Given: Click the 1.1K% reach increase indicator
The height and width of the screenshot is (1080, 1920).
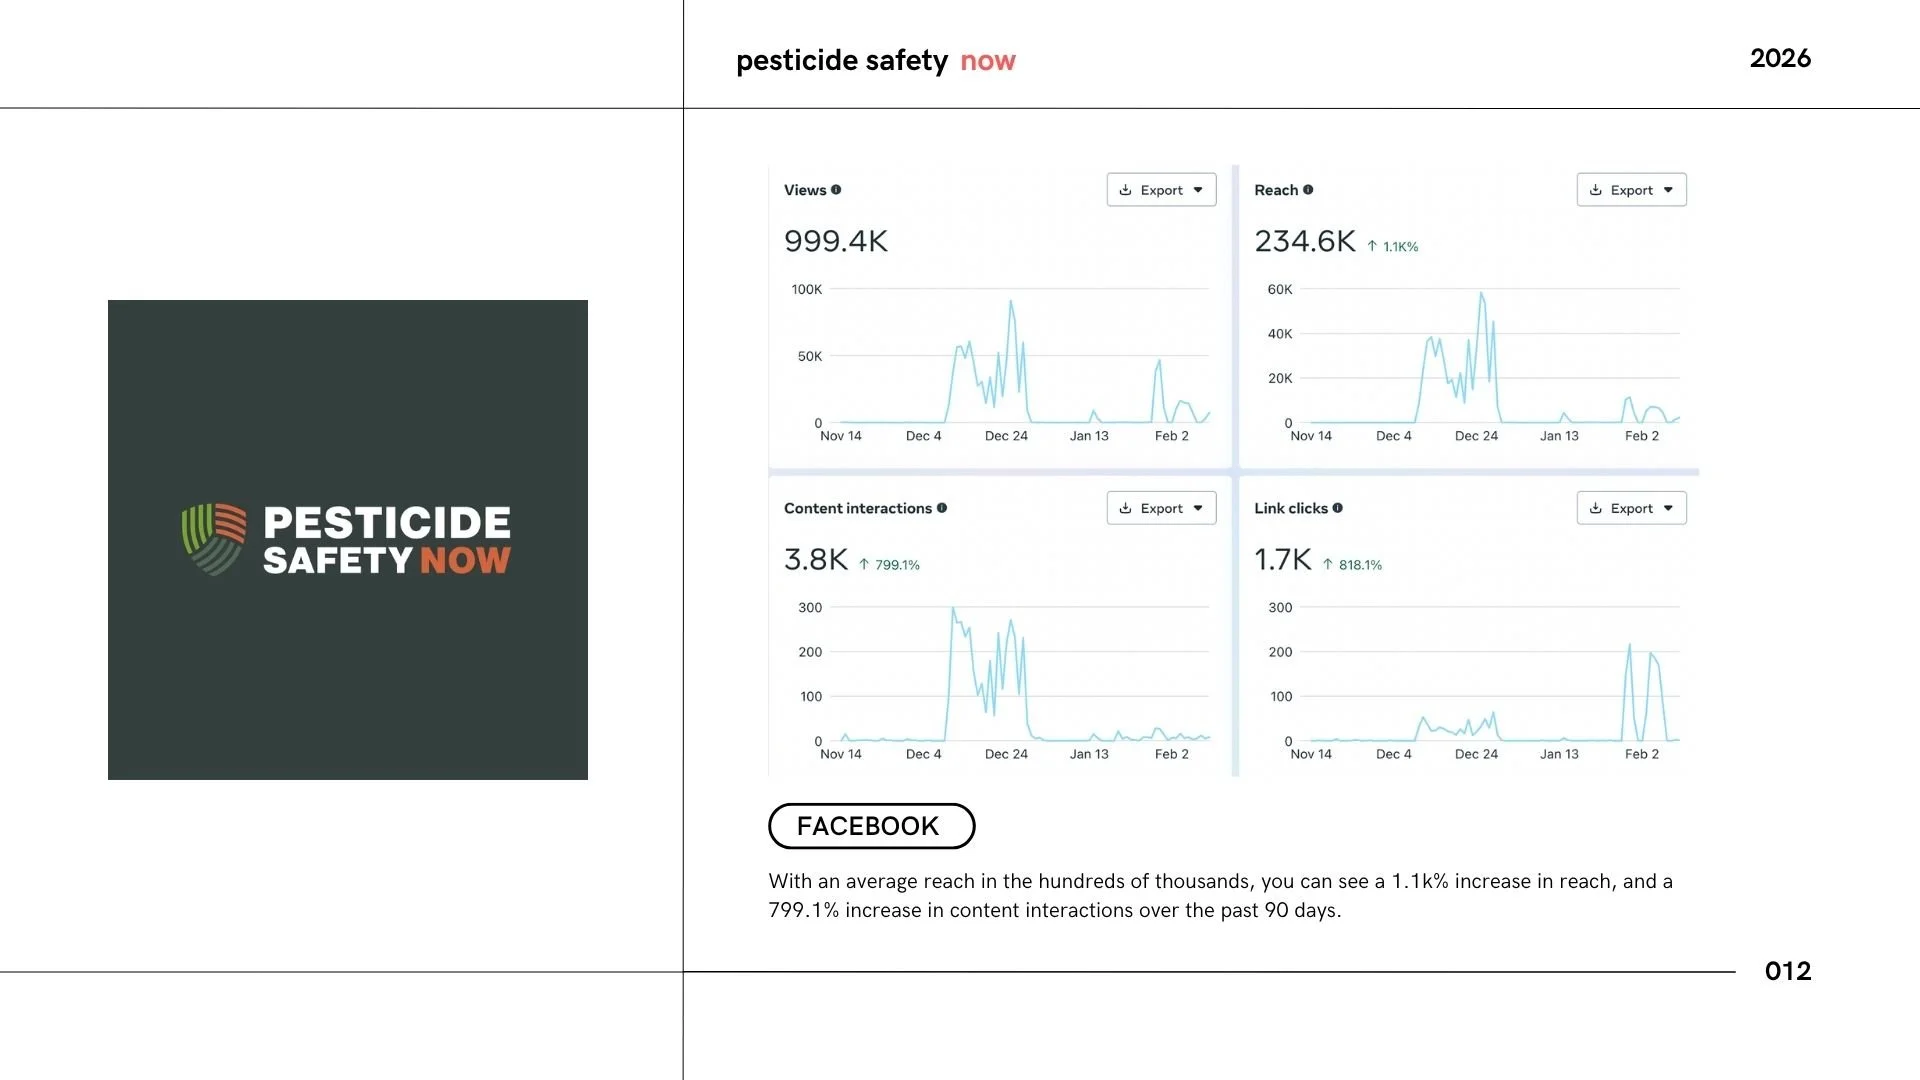Looking at the screenshot, I should tap(1392, 246).
